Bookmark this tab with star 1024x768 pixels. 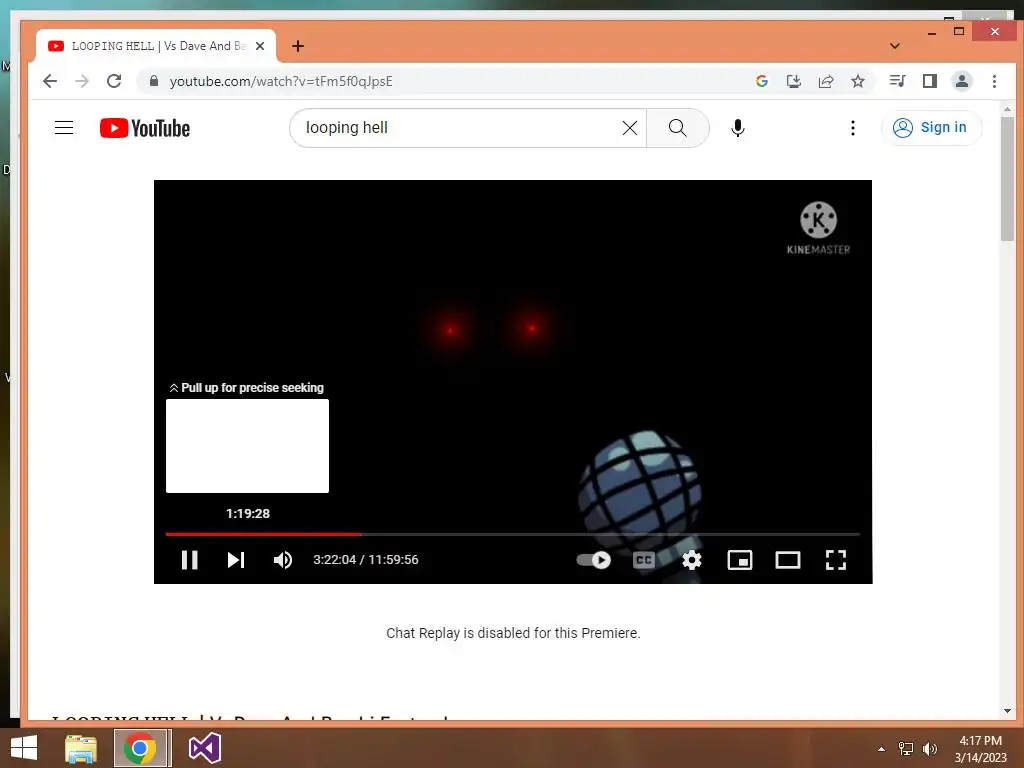858,81
